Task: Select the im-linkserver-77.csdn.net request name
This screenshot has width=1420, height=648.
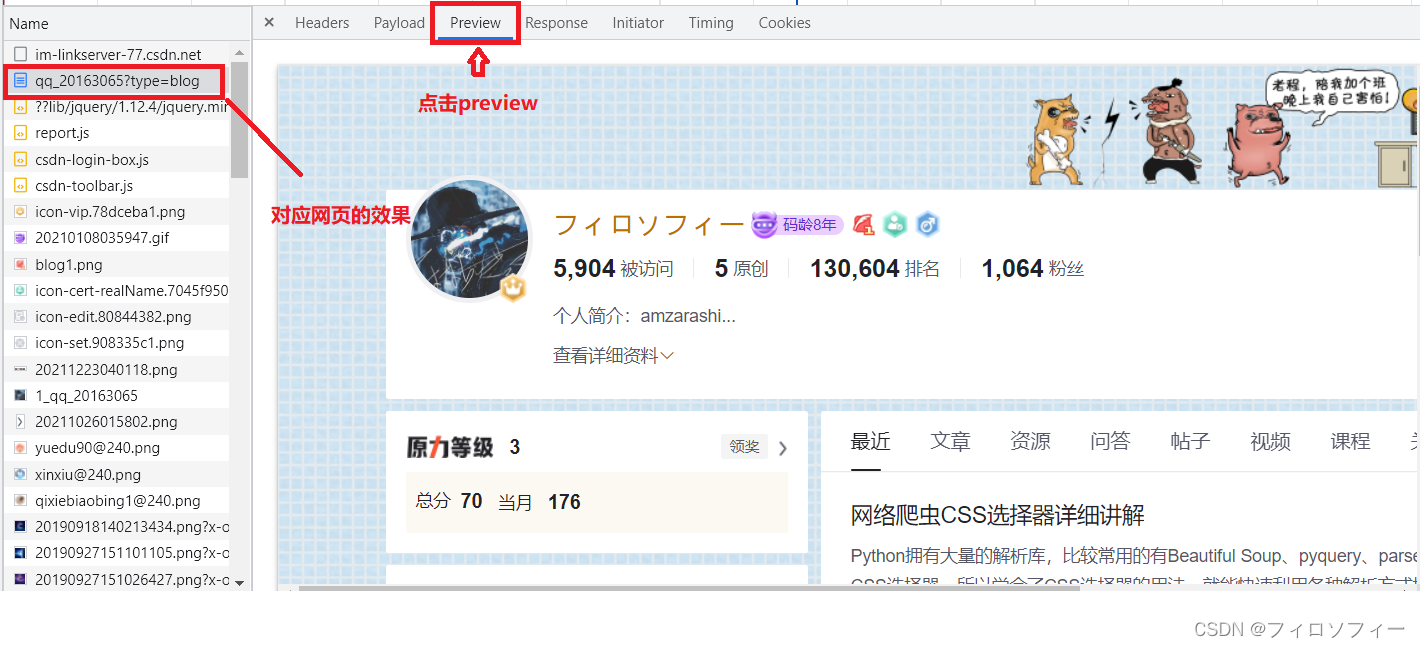Action: tap(118, 54)
